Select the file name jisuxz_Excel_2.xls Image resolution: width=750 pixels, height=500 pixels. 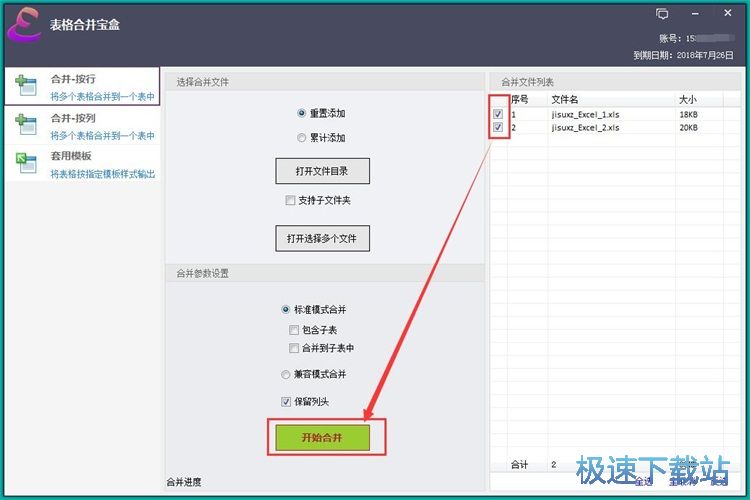click(585, 128)
